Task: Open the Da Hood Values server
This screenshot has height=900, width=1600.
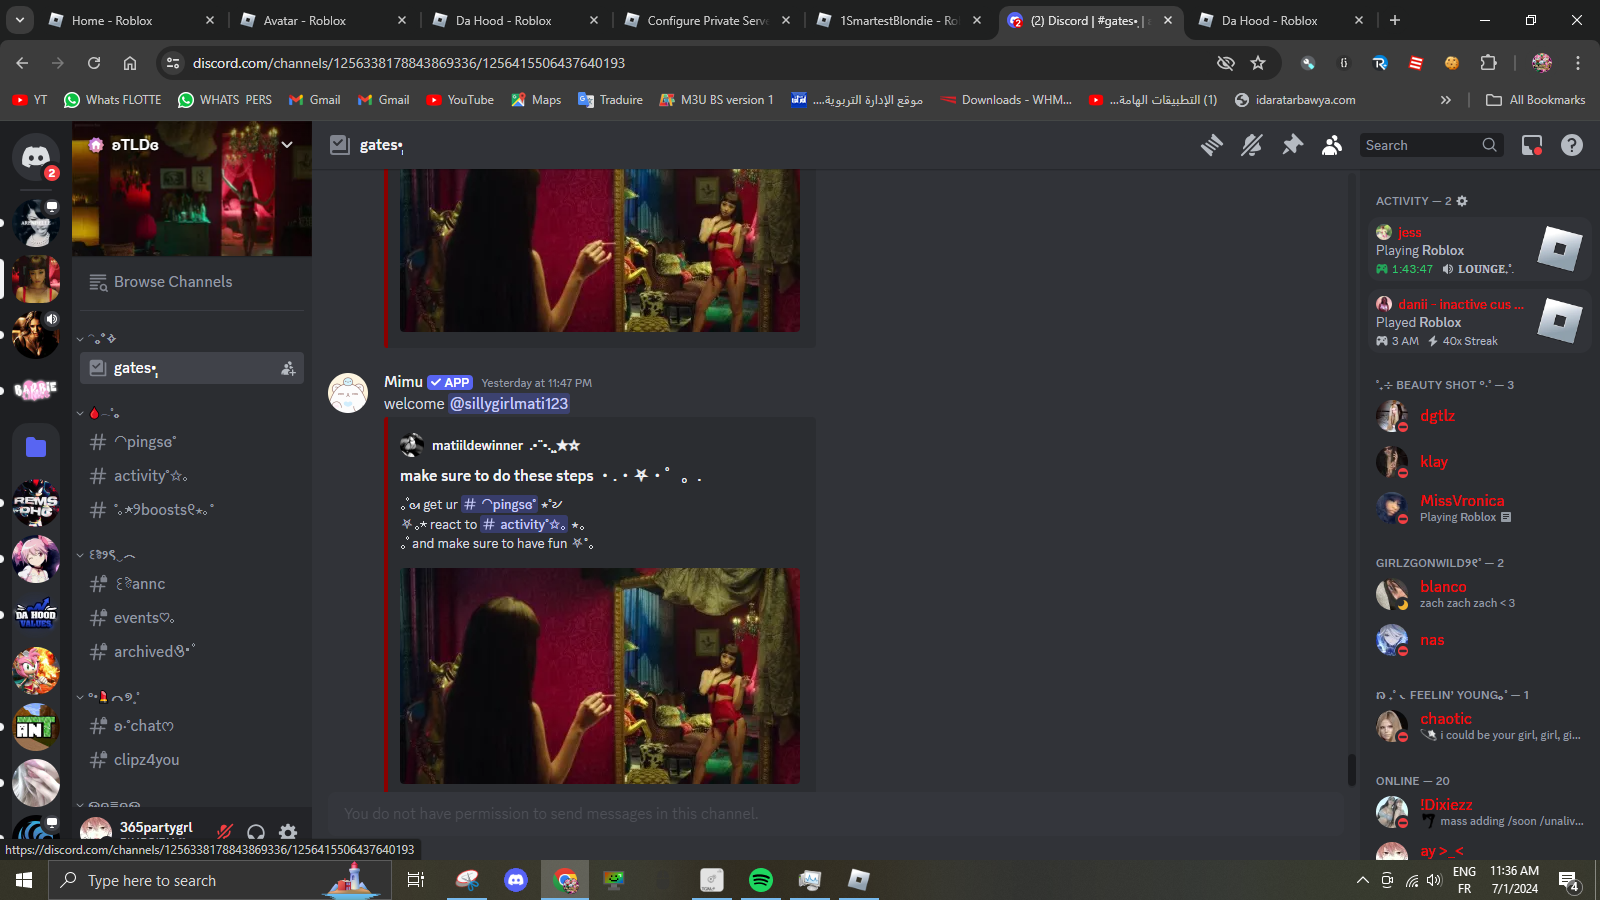Action: pyautogui.click(x=36, y=615)
